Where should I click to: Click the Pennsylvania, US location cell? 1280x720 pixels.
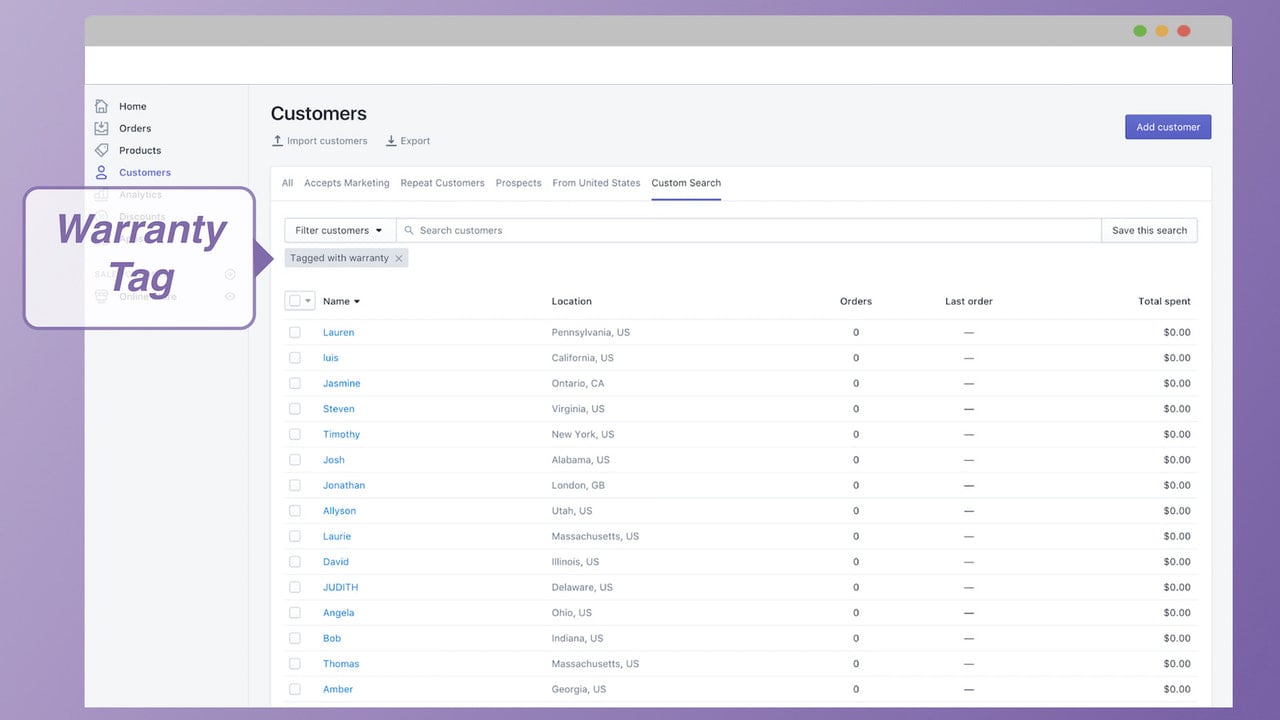(x=591, y=332)
